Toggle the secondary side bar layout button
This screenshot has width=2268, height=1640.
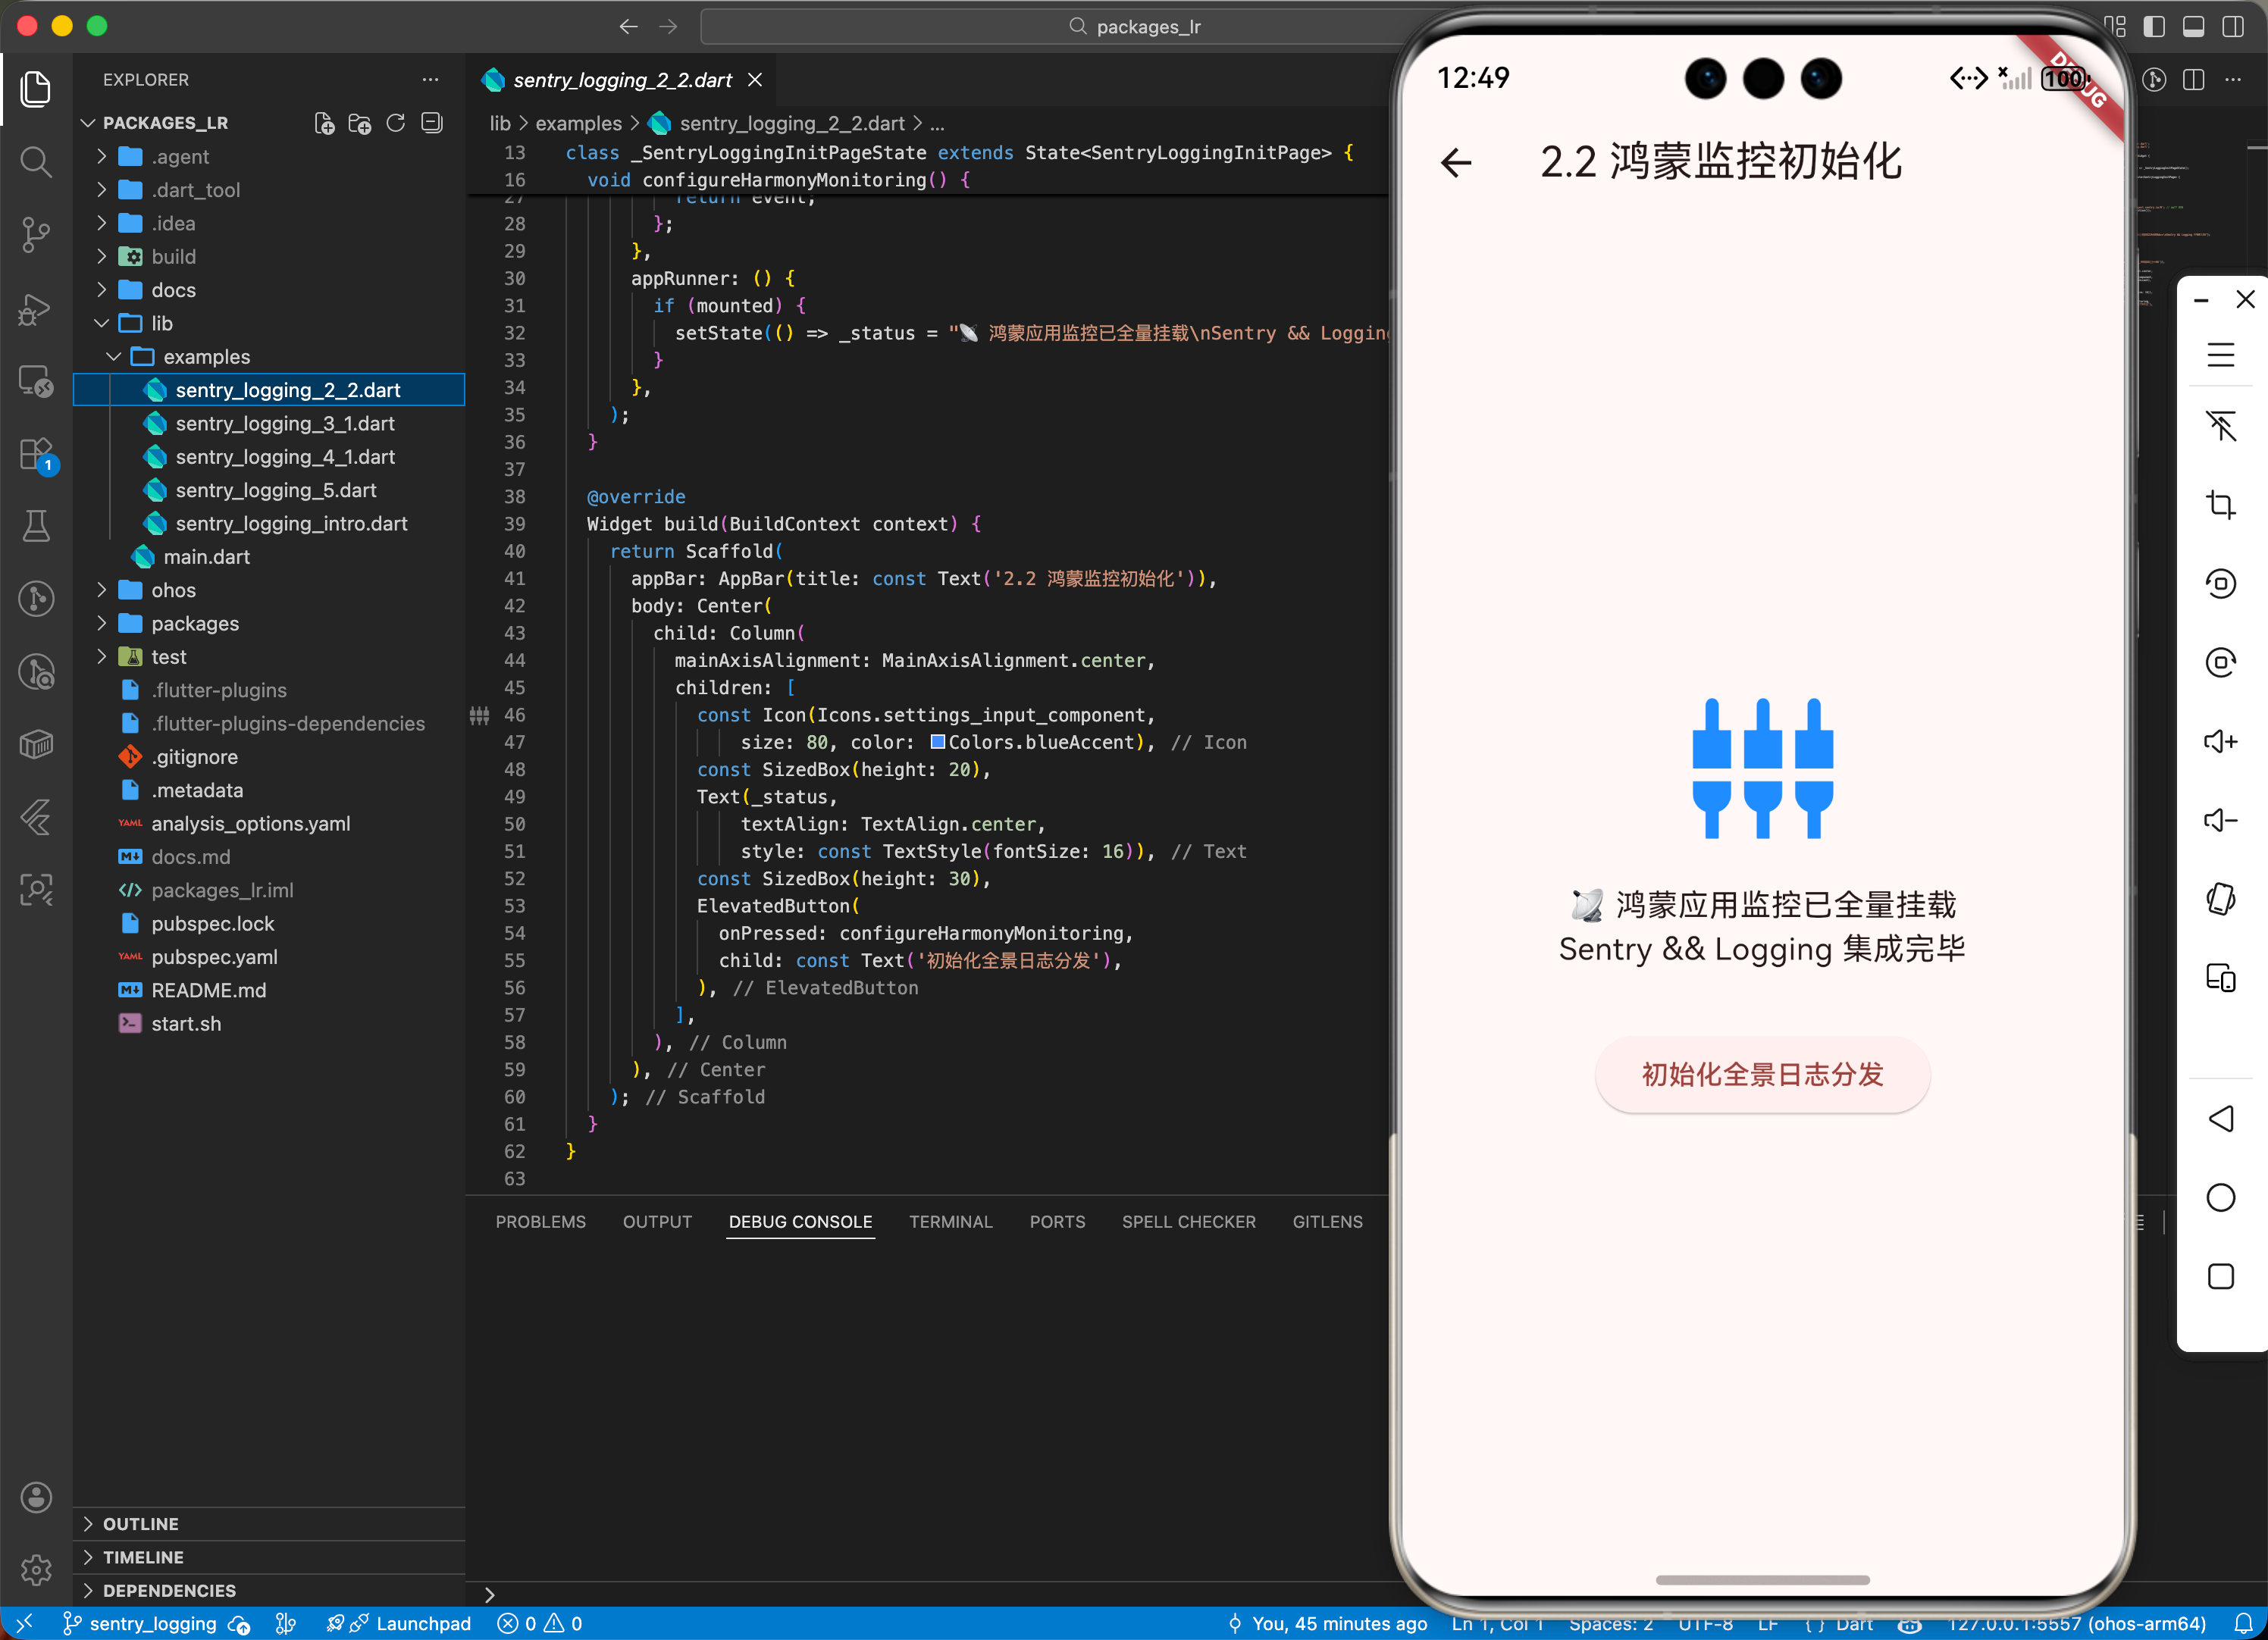click(x=2232, y=27)
